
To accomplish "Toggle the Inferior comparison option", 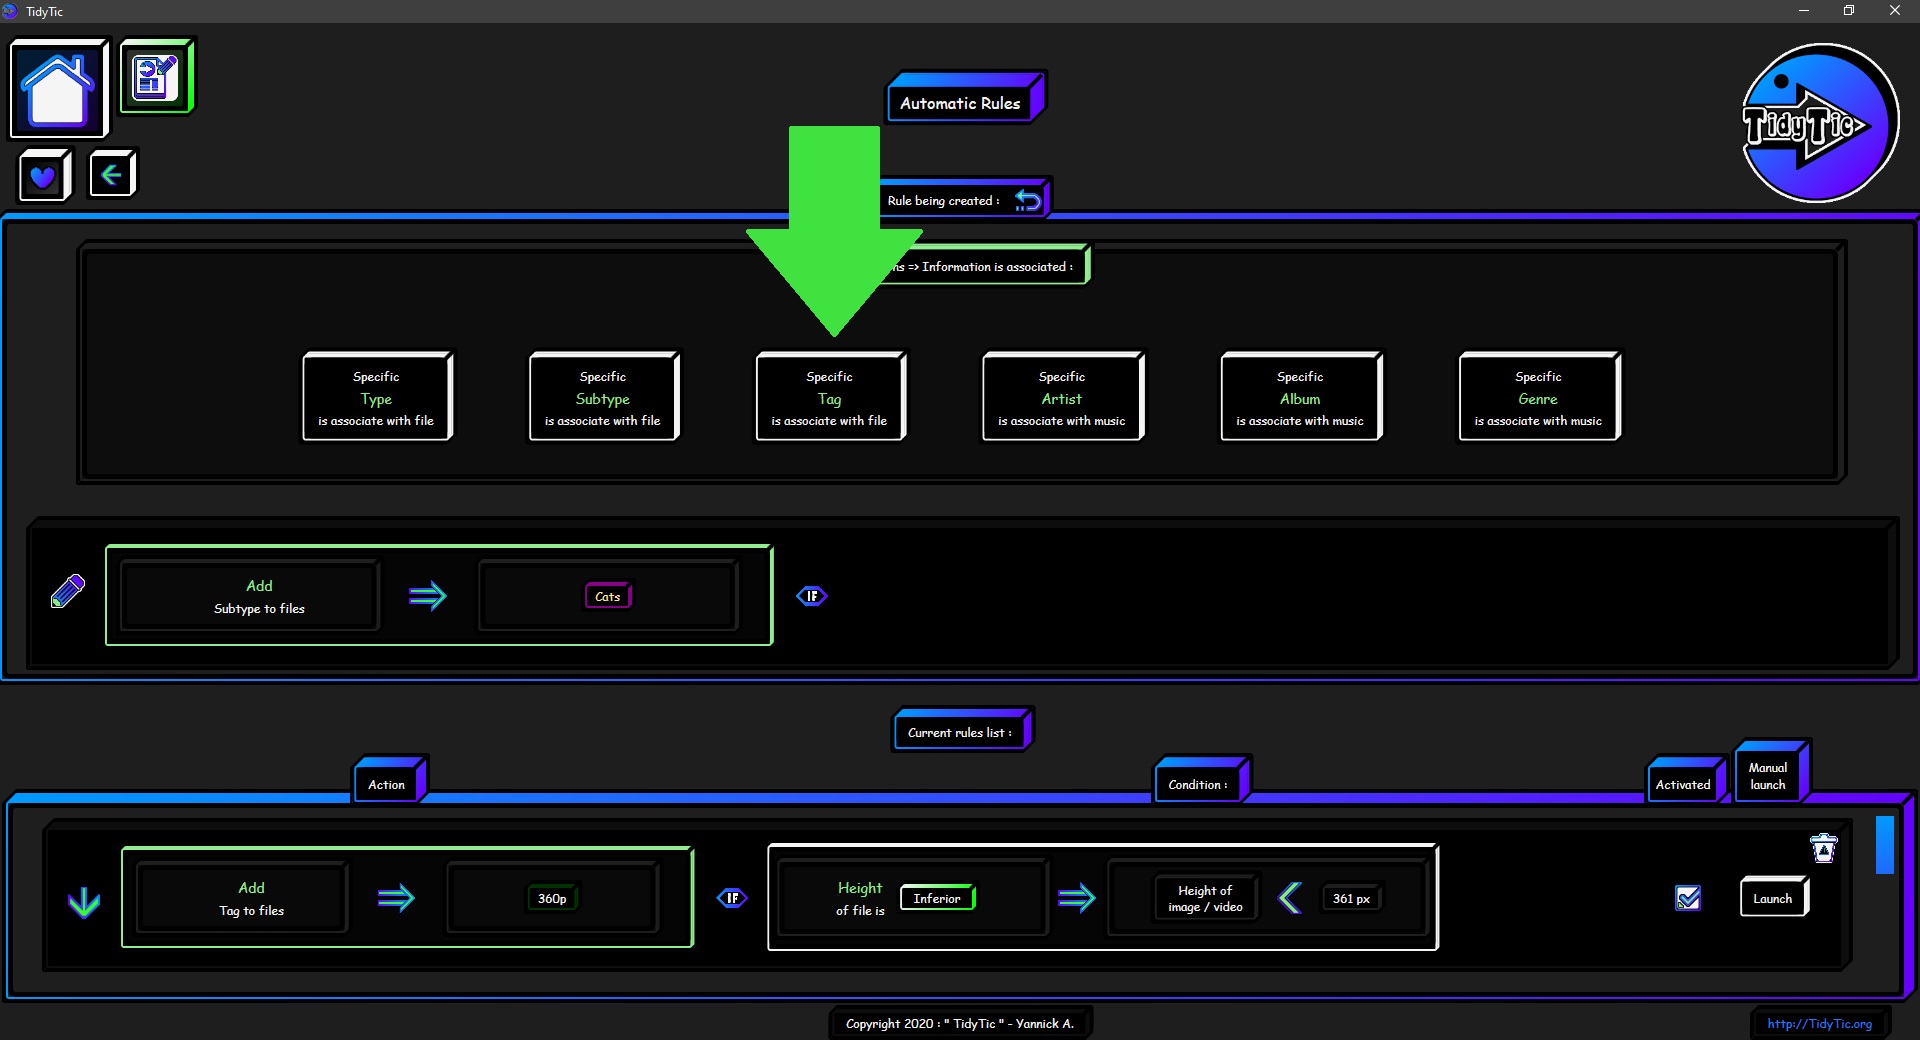I will tap(937, 898).
